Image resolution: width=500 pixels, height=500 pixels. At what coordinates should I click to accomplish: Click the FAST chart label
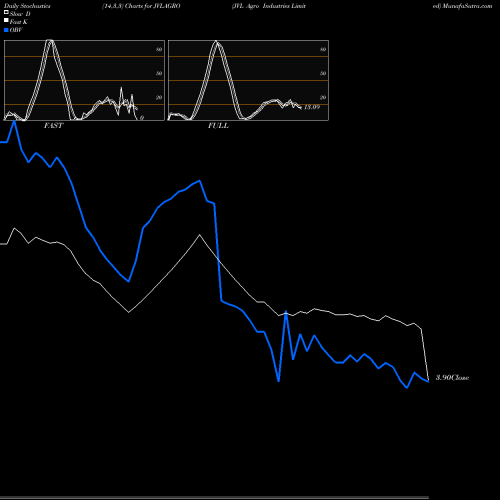53,126
